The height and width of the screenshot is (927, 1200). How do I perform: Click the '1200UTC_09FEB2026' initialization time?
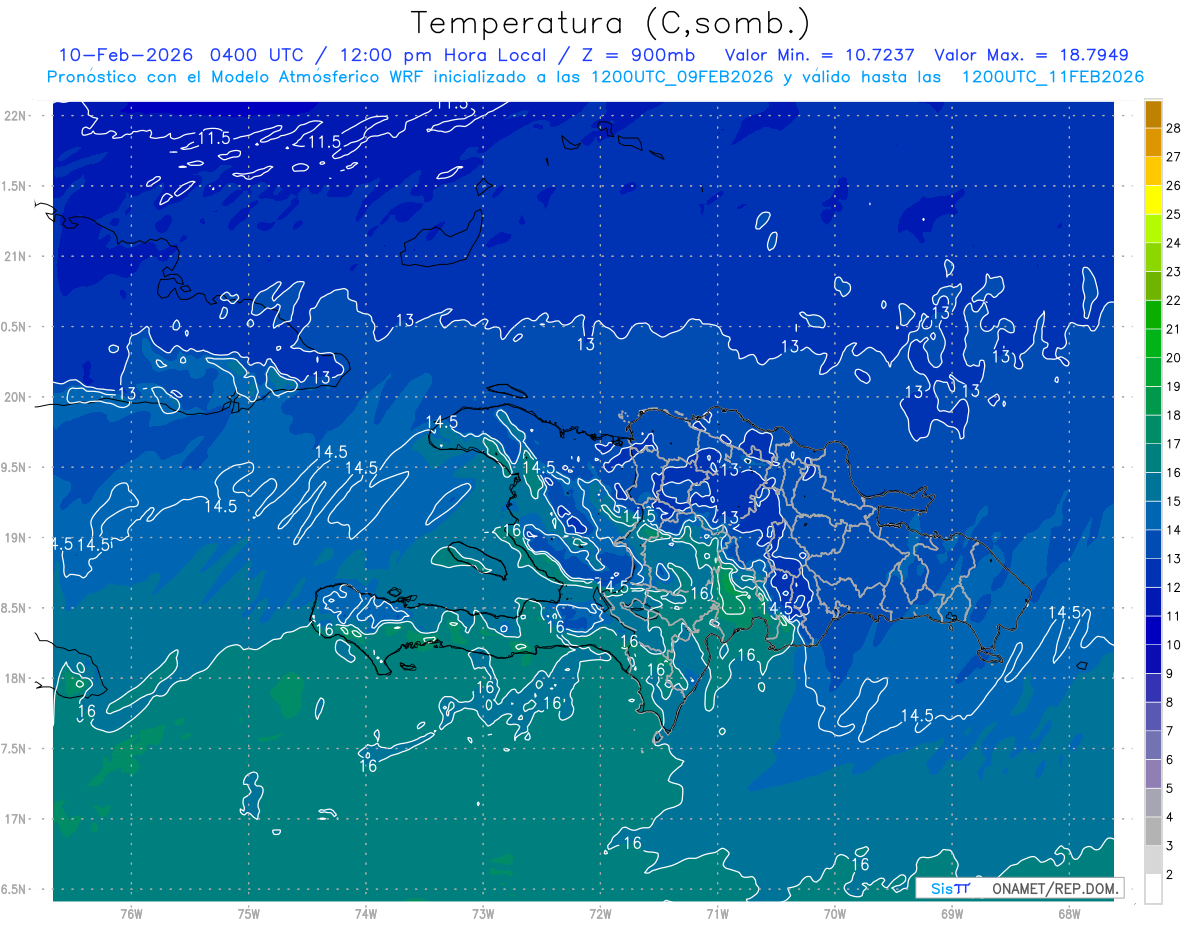[x=682, y=77]
